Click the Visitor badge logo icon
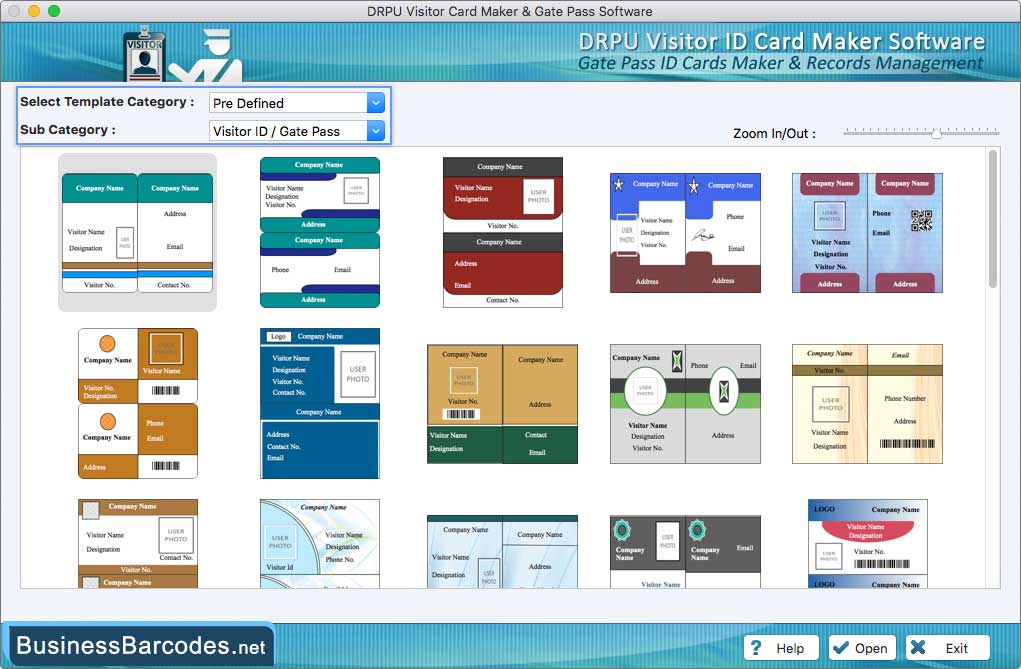Image resolution: width=1021 pixels, height=669 pixels. [144, 53]
